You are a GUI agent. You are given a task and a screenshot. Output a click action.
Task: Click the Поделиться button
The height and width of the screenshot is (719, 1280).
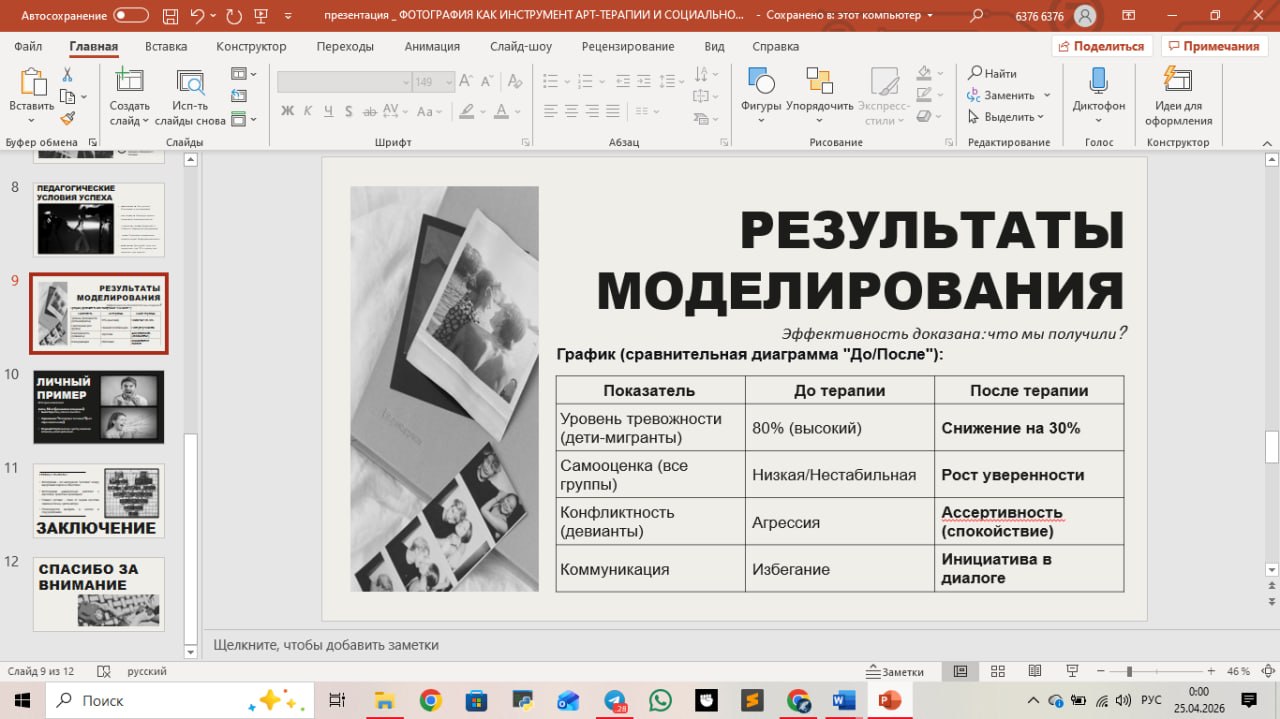[x=1102, y=46]
